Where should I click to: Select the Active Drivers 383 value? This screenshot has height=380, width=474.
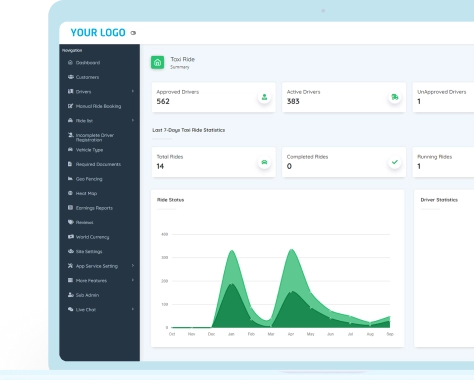tap(293, 101)
